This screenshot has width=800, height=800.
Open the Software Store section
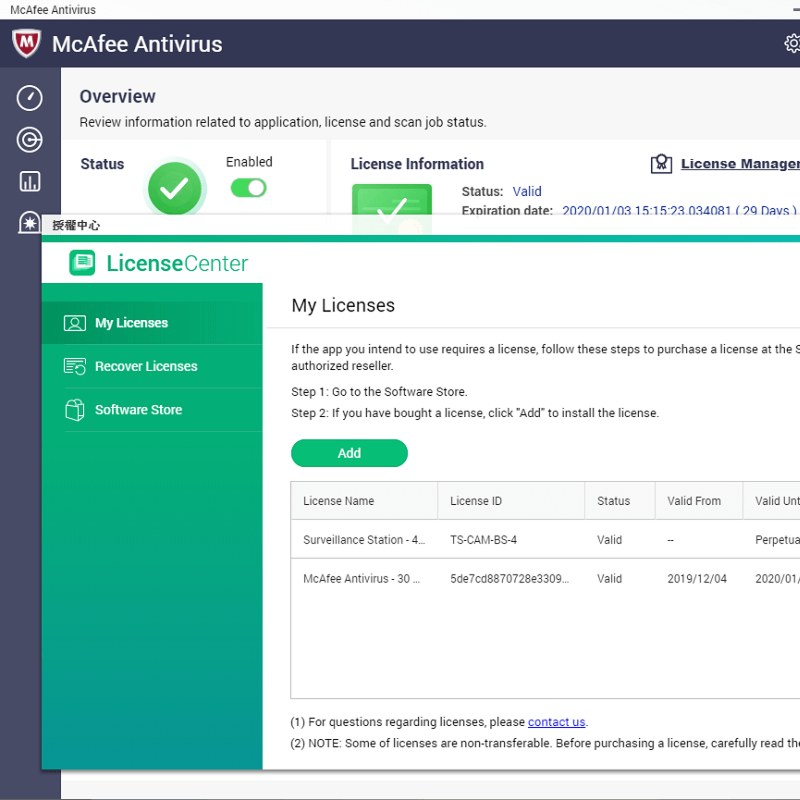point(138,410)
